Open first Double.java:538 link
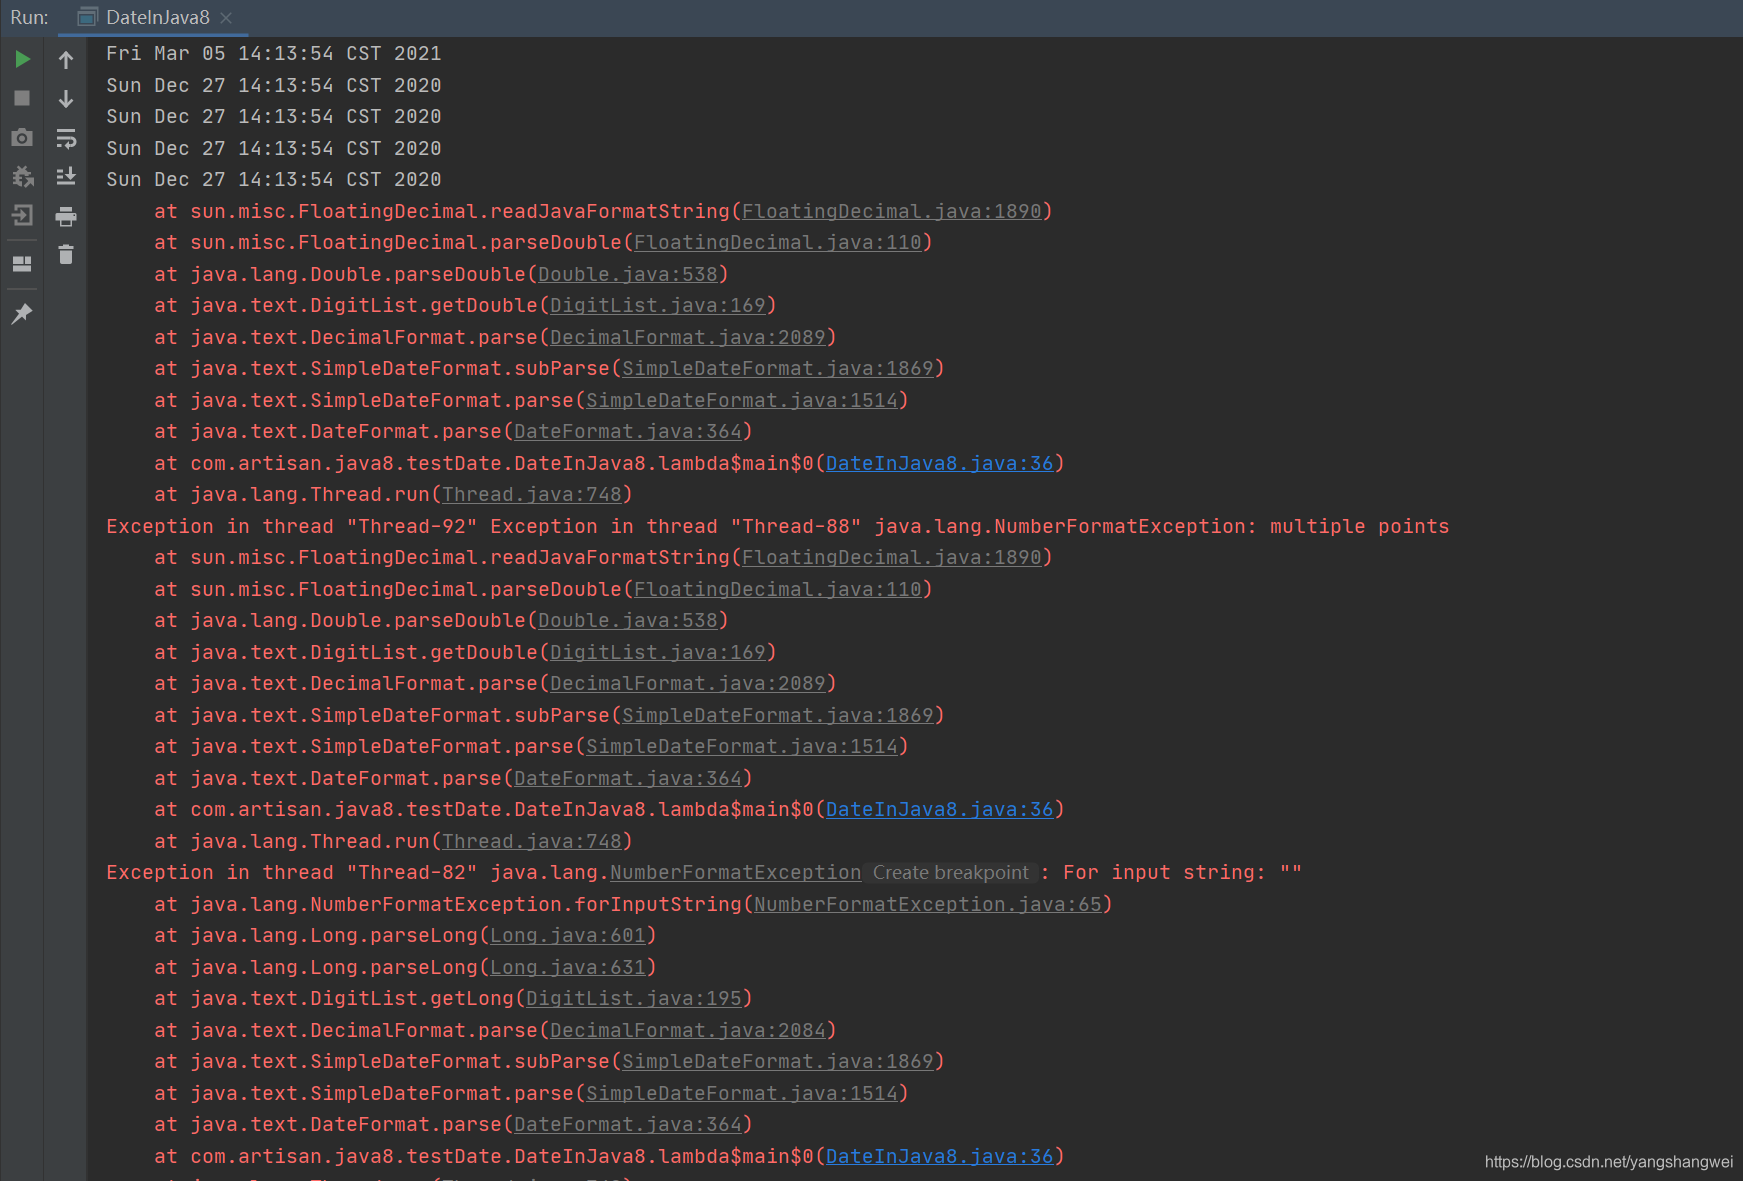The width and height of the screenshot is (1743, 1181). point(627,274)
